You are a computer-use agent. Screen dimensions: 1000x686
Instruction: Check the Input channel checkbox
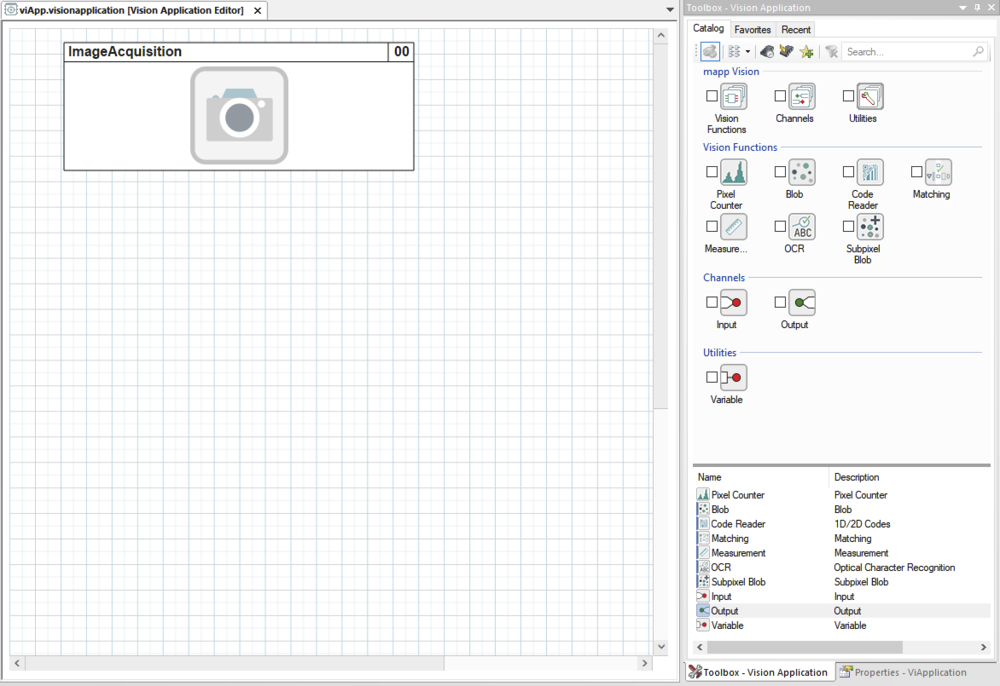tap(712, 302)
